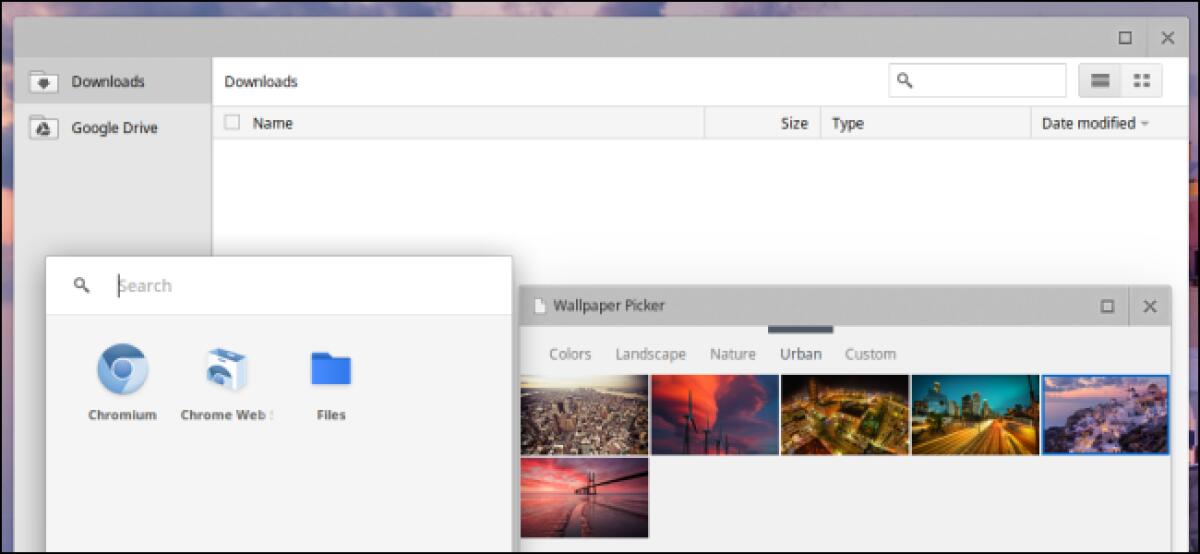Close the Wallpaper Picker window
The image size is (1200, 554).
tap(1150, 306)
